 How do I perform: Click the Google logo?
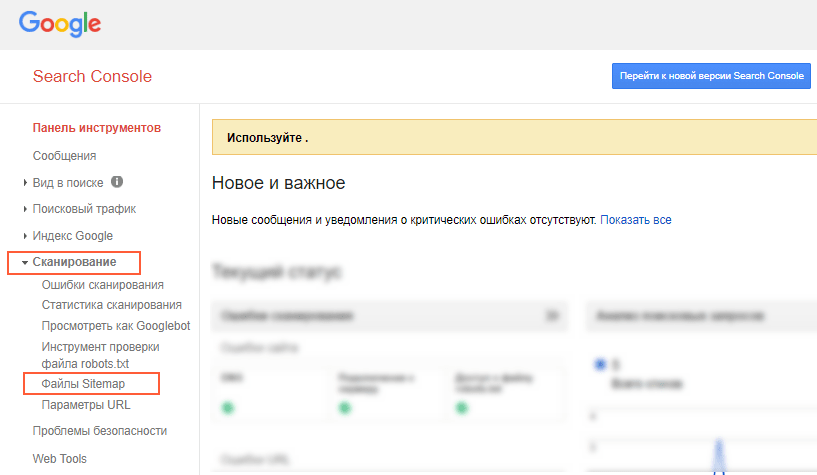(x=60, y=24)
